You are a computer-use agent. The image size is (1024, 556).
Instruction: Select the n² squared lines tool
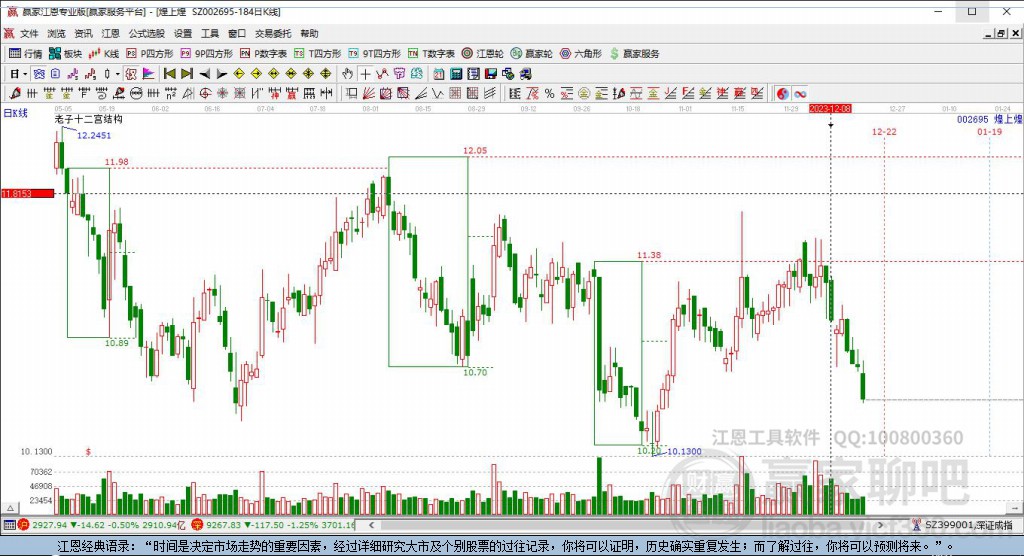click(170, 93)
